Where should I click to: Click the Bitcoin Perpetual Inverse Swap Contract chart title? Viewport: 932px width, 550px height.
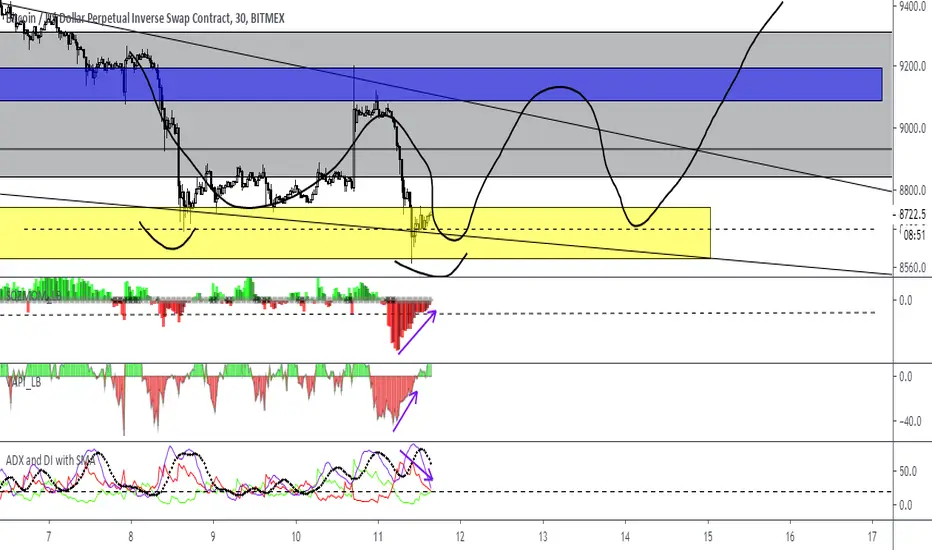pos(144,18)
